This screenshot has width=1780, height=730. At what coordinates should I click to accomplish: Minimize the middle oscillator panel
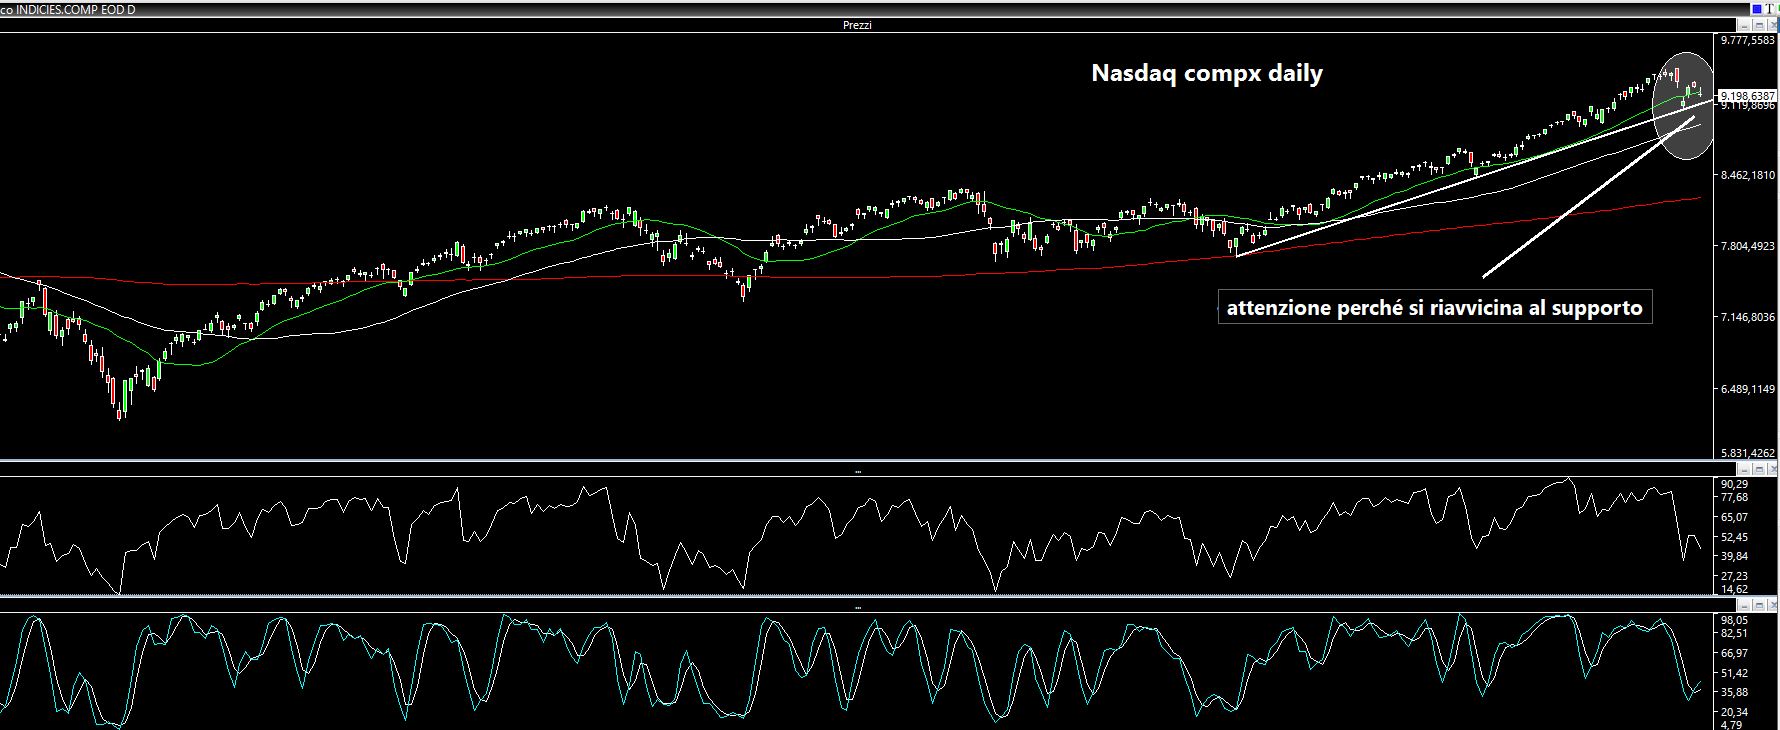(1746, 469)
